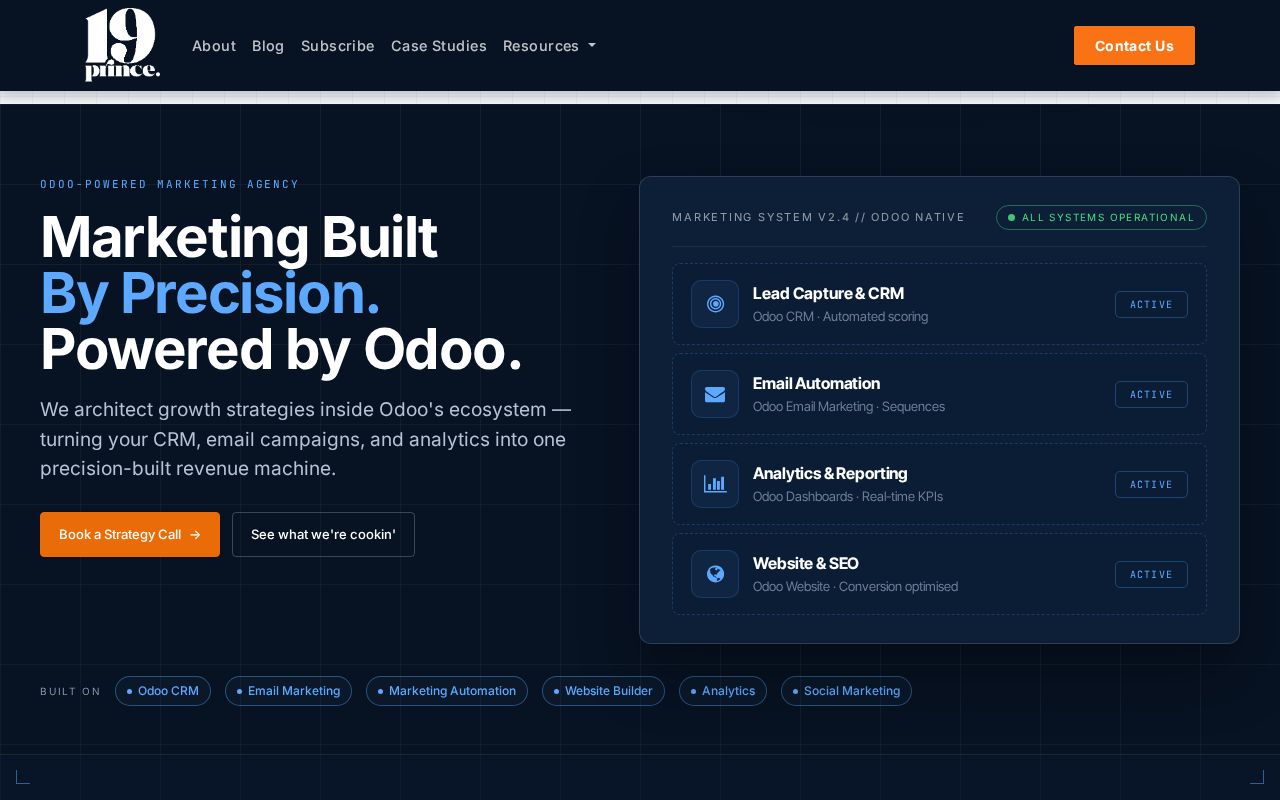The height and width of the screenshot is (800, 1280).
Task: Click the Email Automation envelope icon
Action: click(715, 394)
